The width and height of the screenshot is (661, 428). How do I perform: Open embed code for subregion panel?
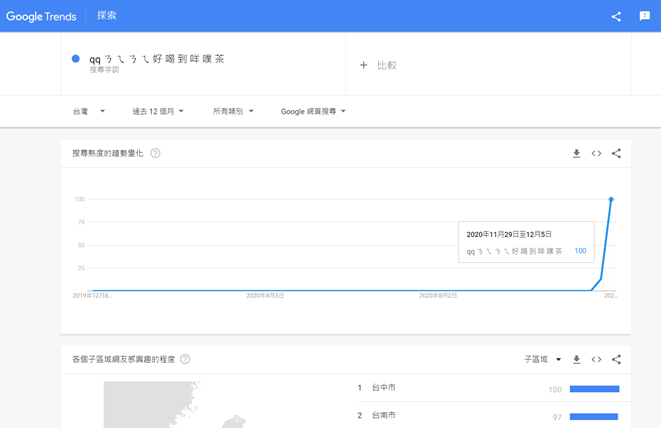596,359
